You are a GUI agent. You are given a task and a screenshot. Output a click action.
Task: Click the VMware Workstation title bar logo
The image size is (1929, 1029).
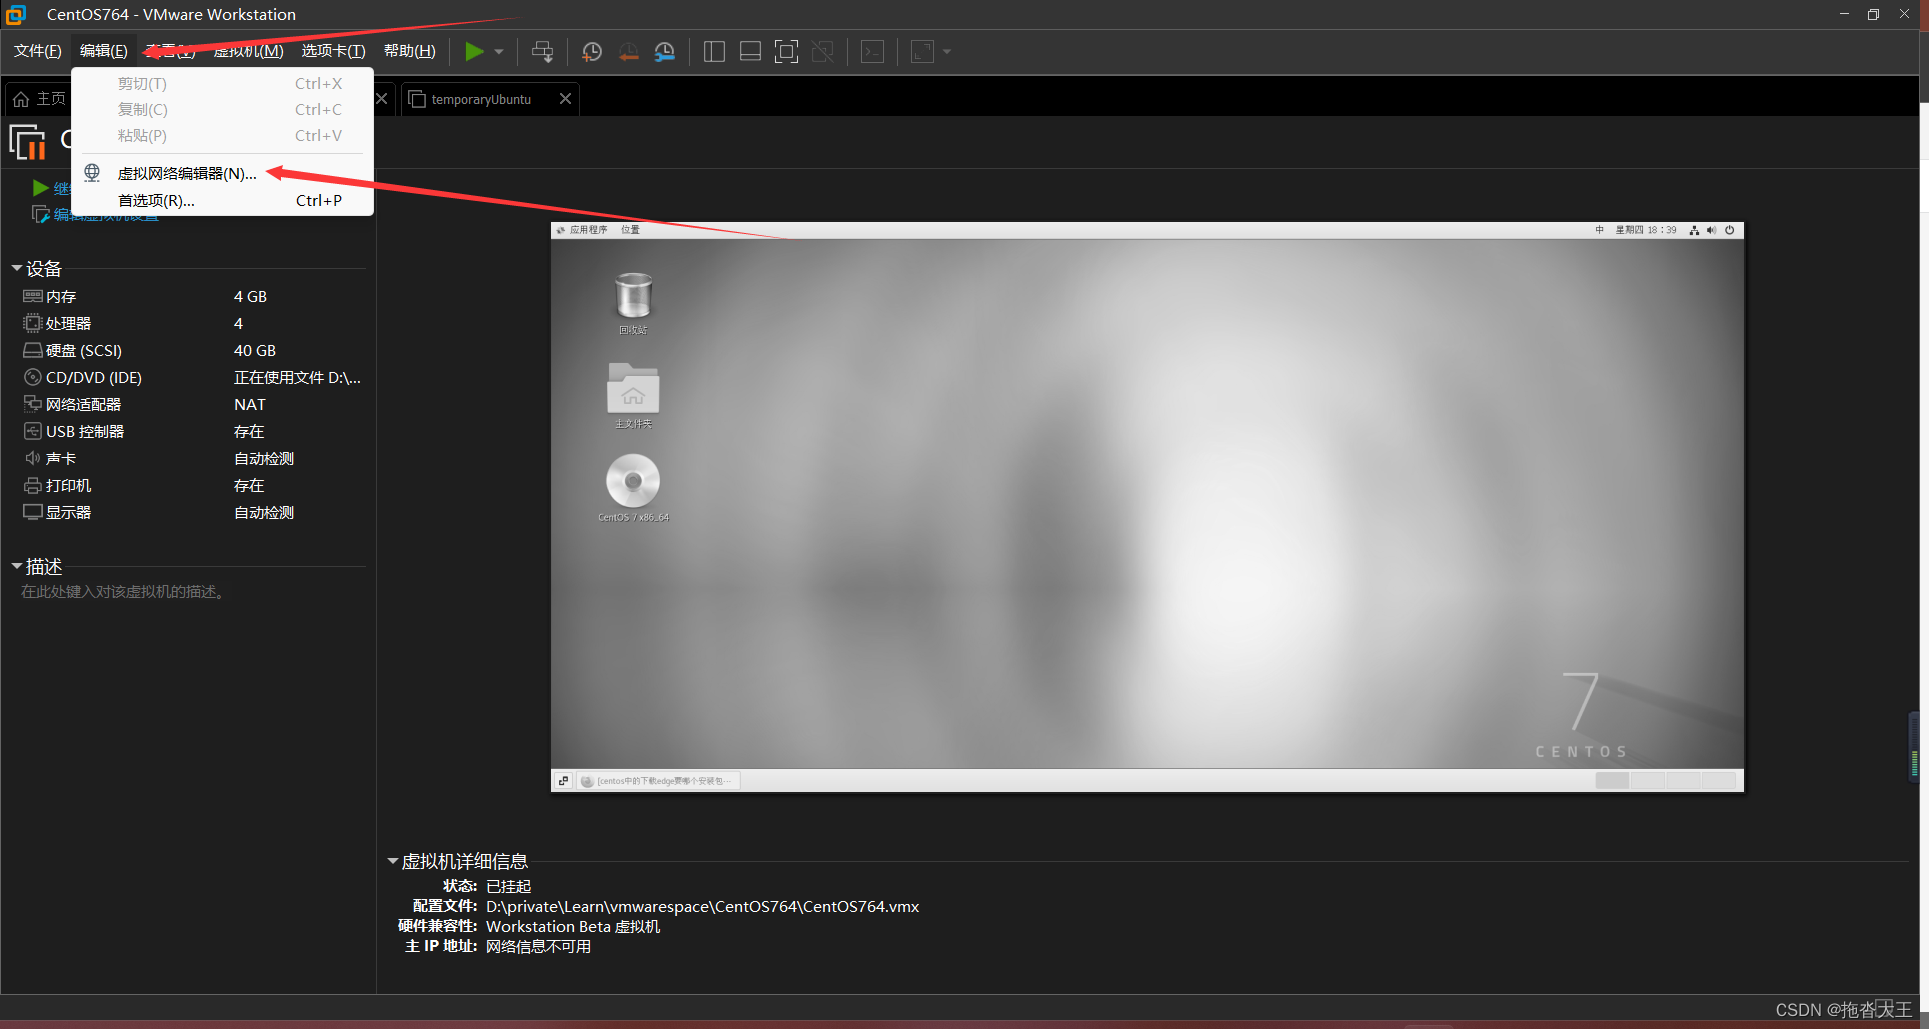[16, 14]
